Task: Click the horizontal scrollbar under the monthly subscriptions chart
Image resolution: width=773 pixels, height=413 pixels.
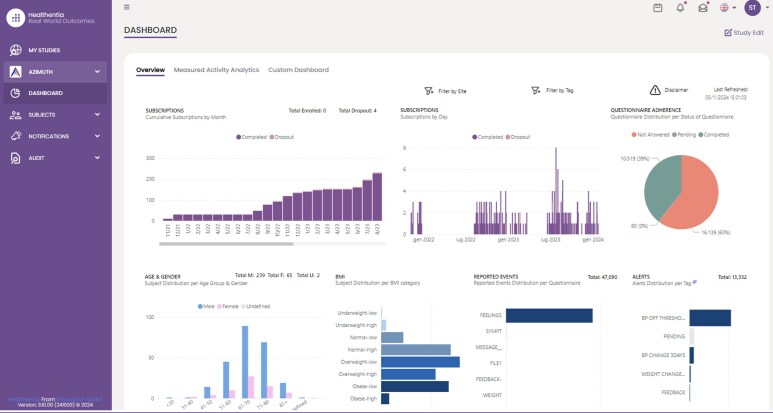Action: click(x=220, y=243)
